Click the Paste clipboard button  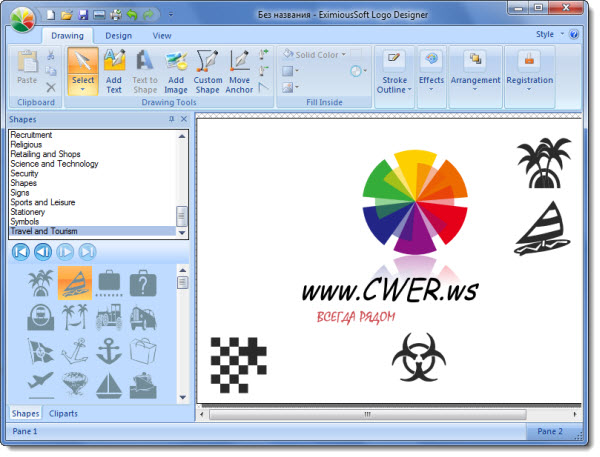[27, 67]
